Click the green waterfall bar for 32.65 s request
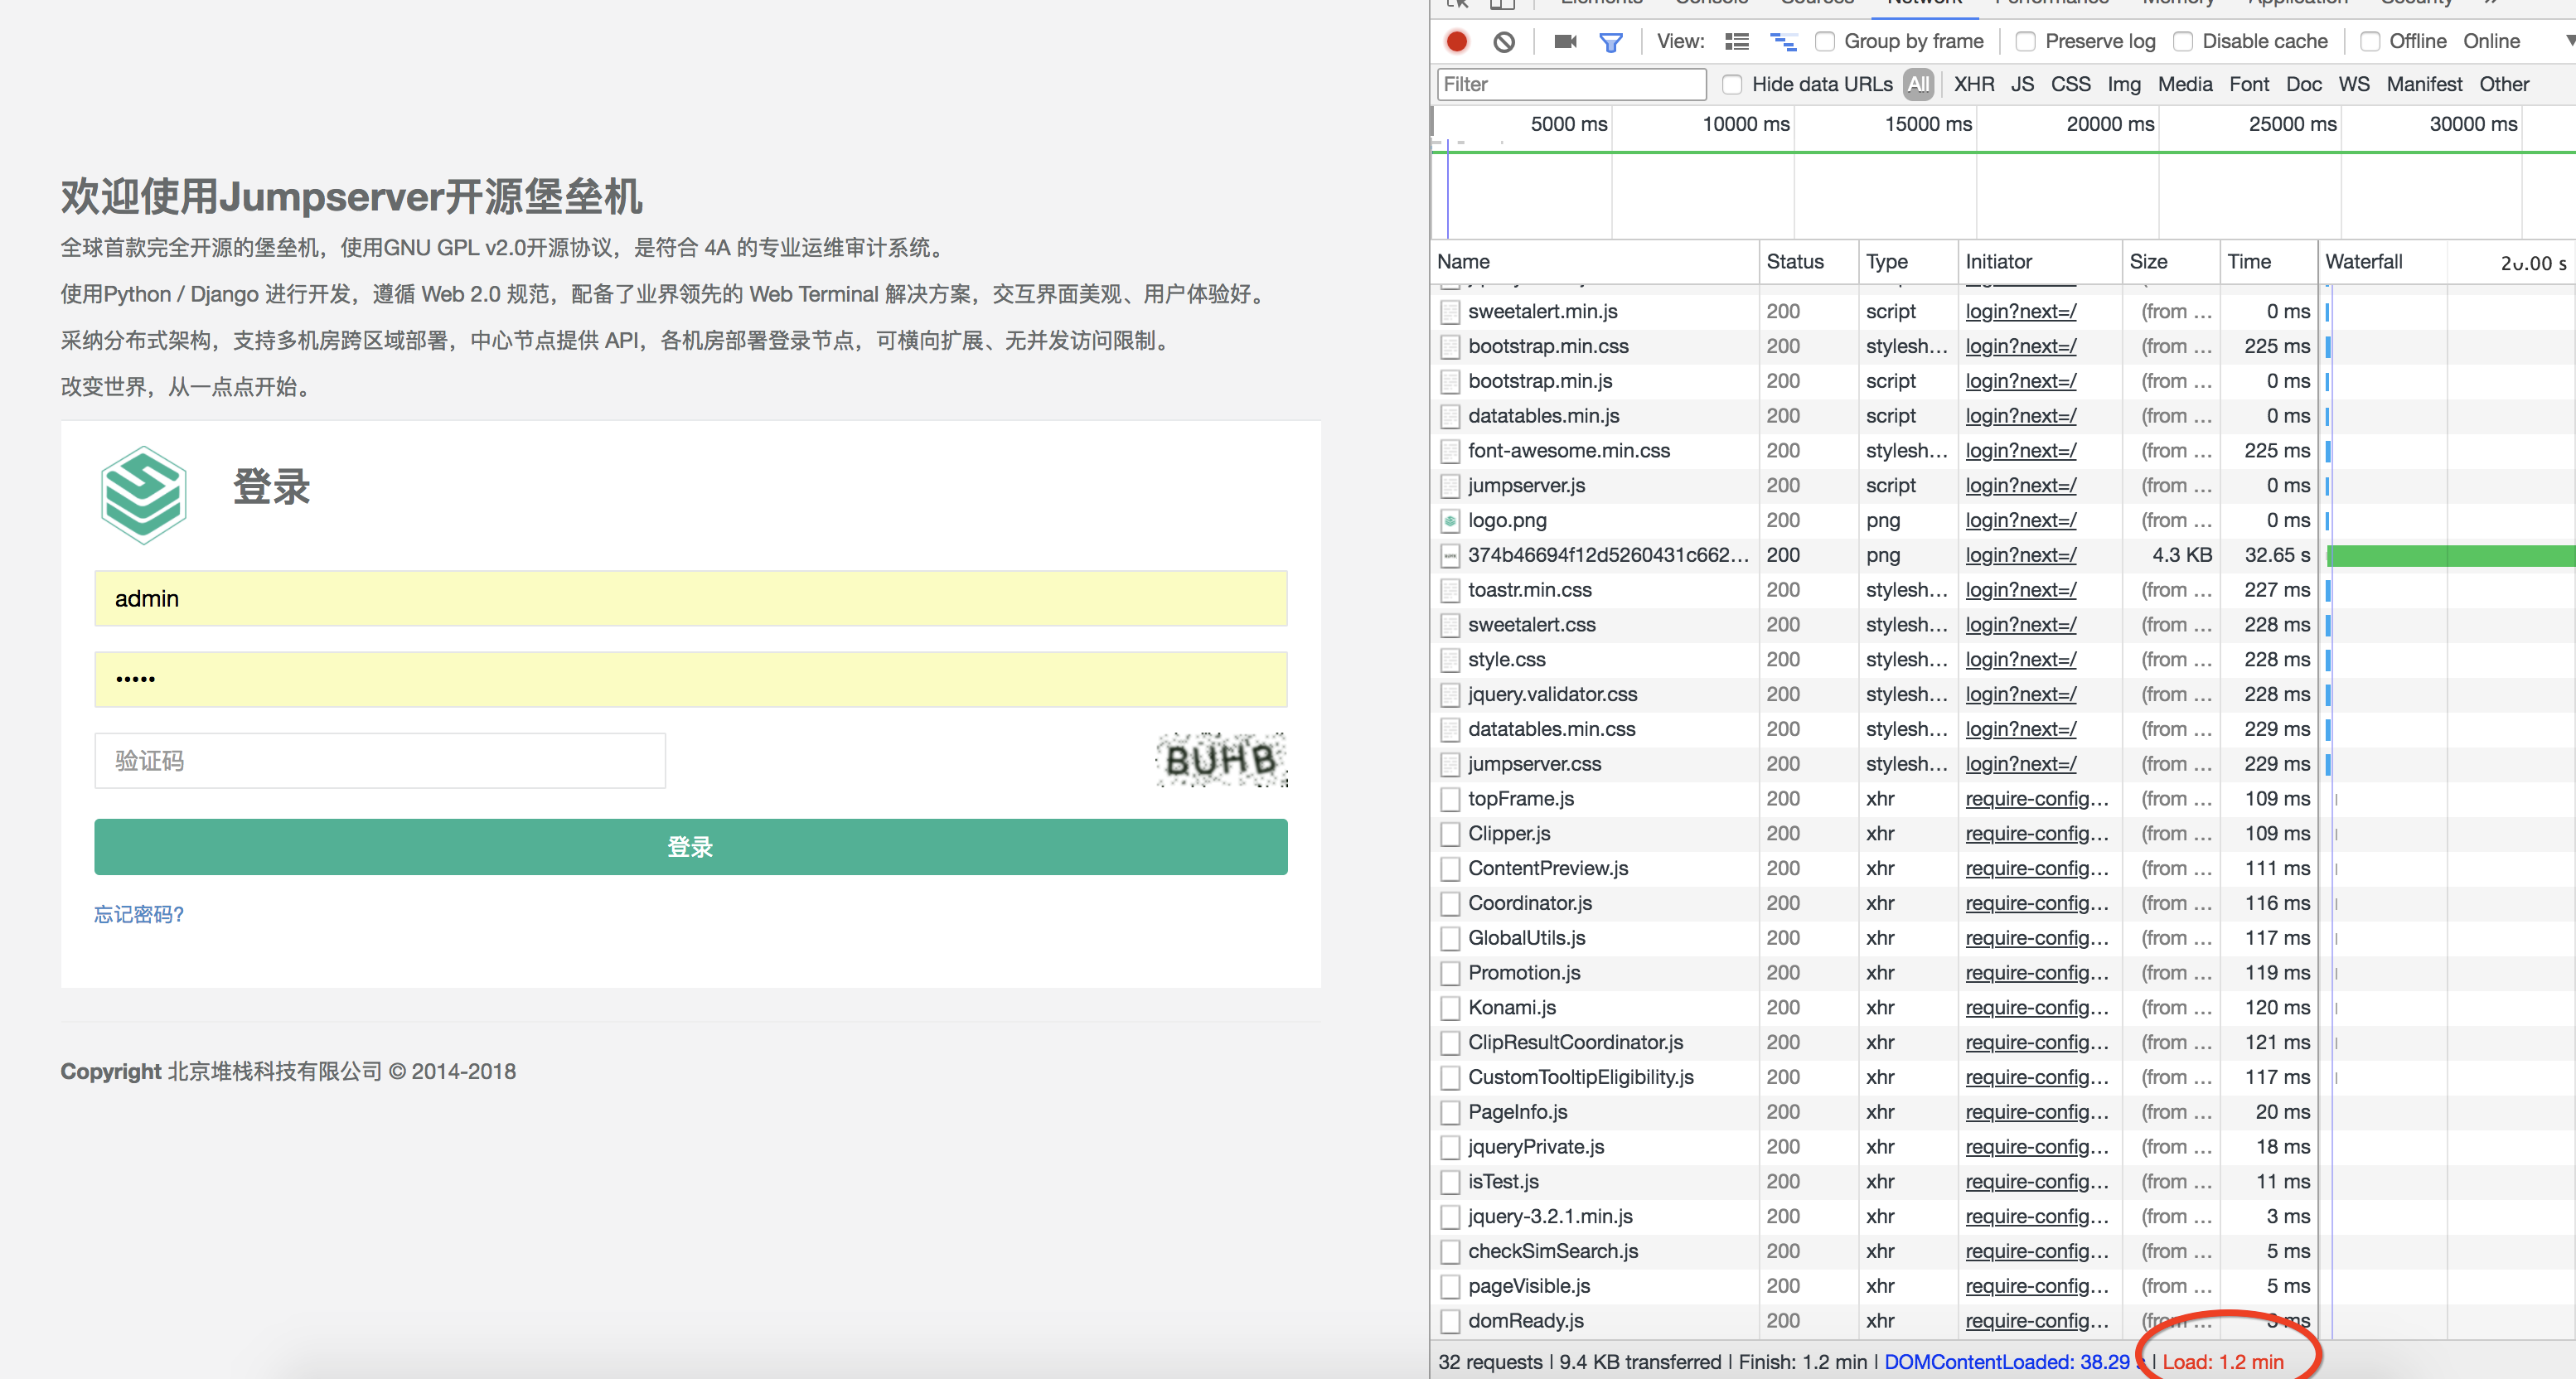Viewport: 2576px width, 1379px height. [x=2451, y=555]
